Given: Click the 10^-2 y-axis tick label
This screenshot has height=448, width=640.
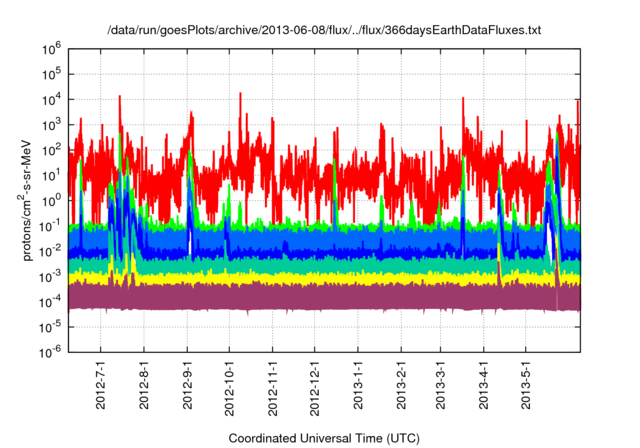Looking at the screenshot, I should (x=50, y=251).
